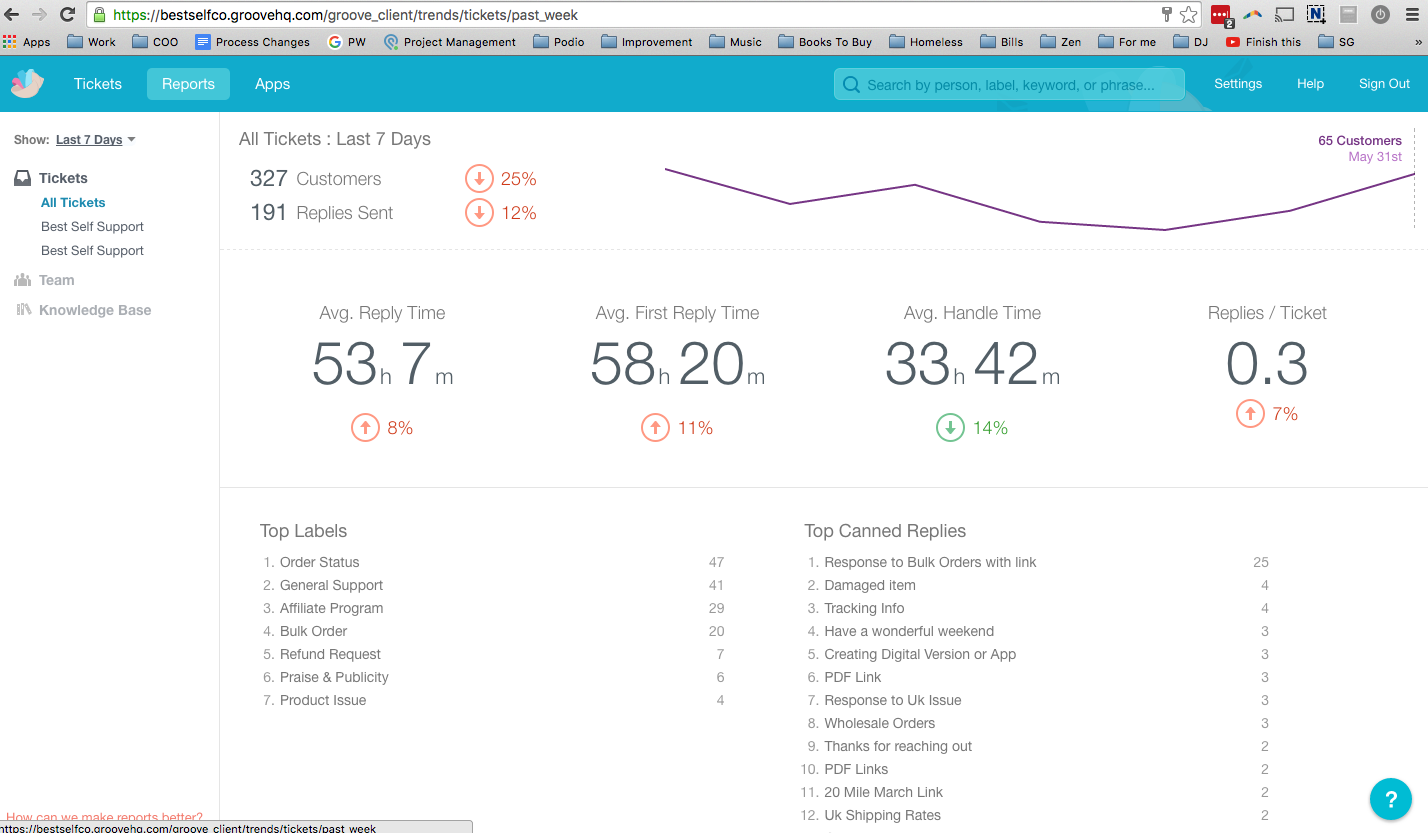Open the Last 7 Days dropdown

point(94,139)
